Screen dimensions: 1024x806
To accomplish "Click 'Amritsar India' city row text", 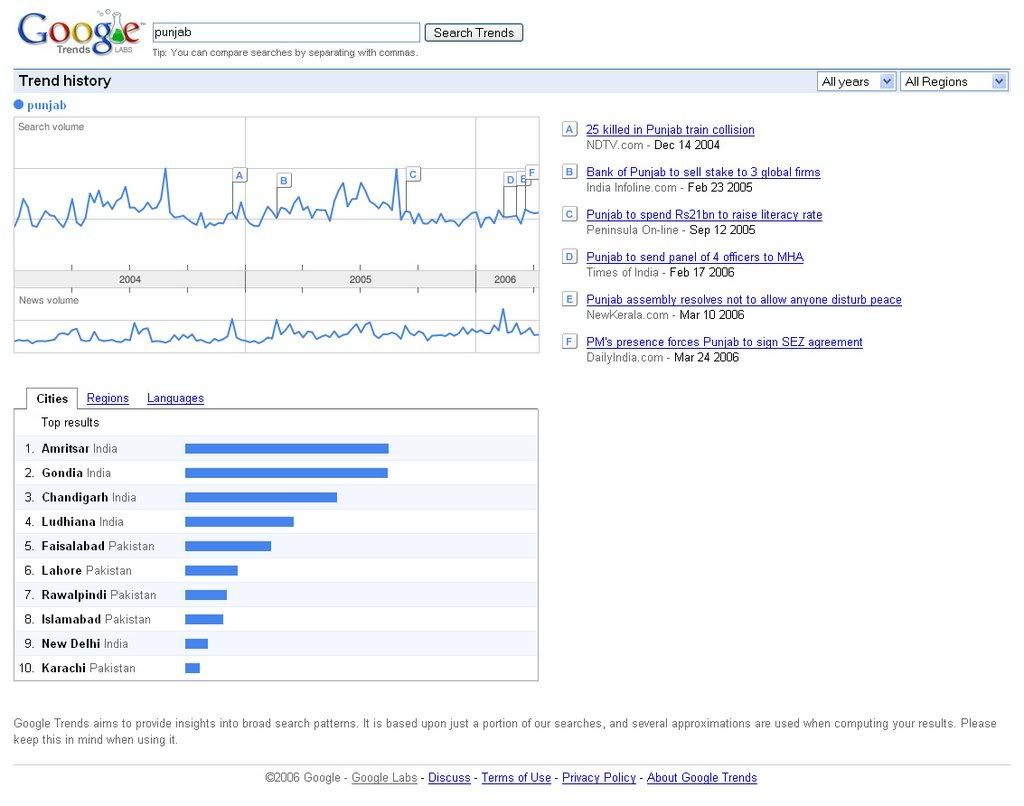I will coord(79,449).
